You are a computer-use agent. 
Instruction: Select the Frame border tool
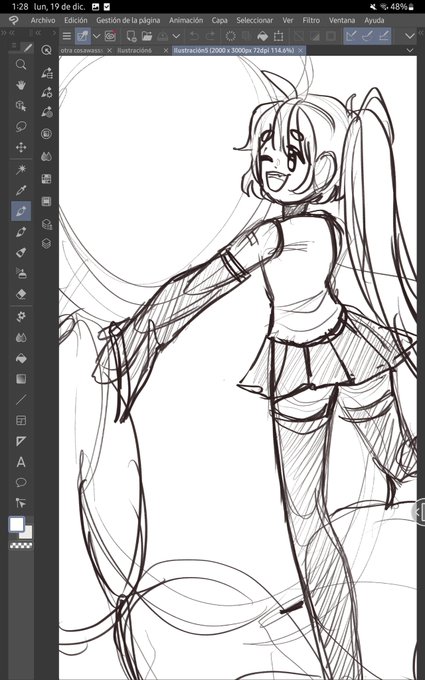(x=21, y=420)
